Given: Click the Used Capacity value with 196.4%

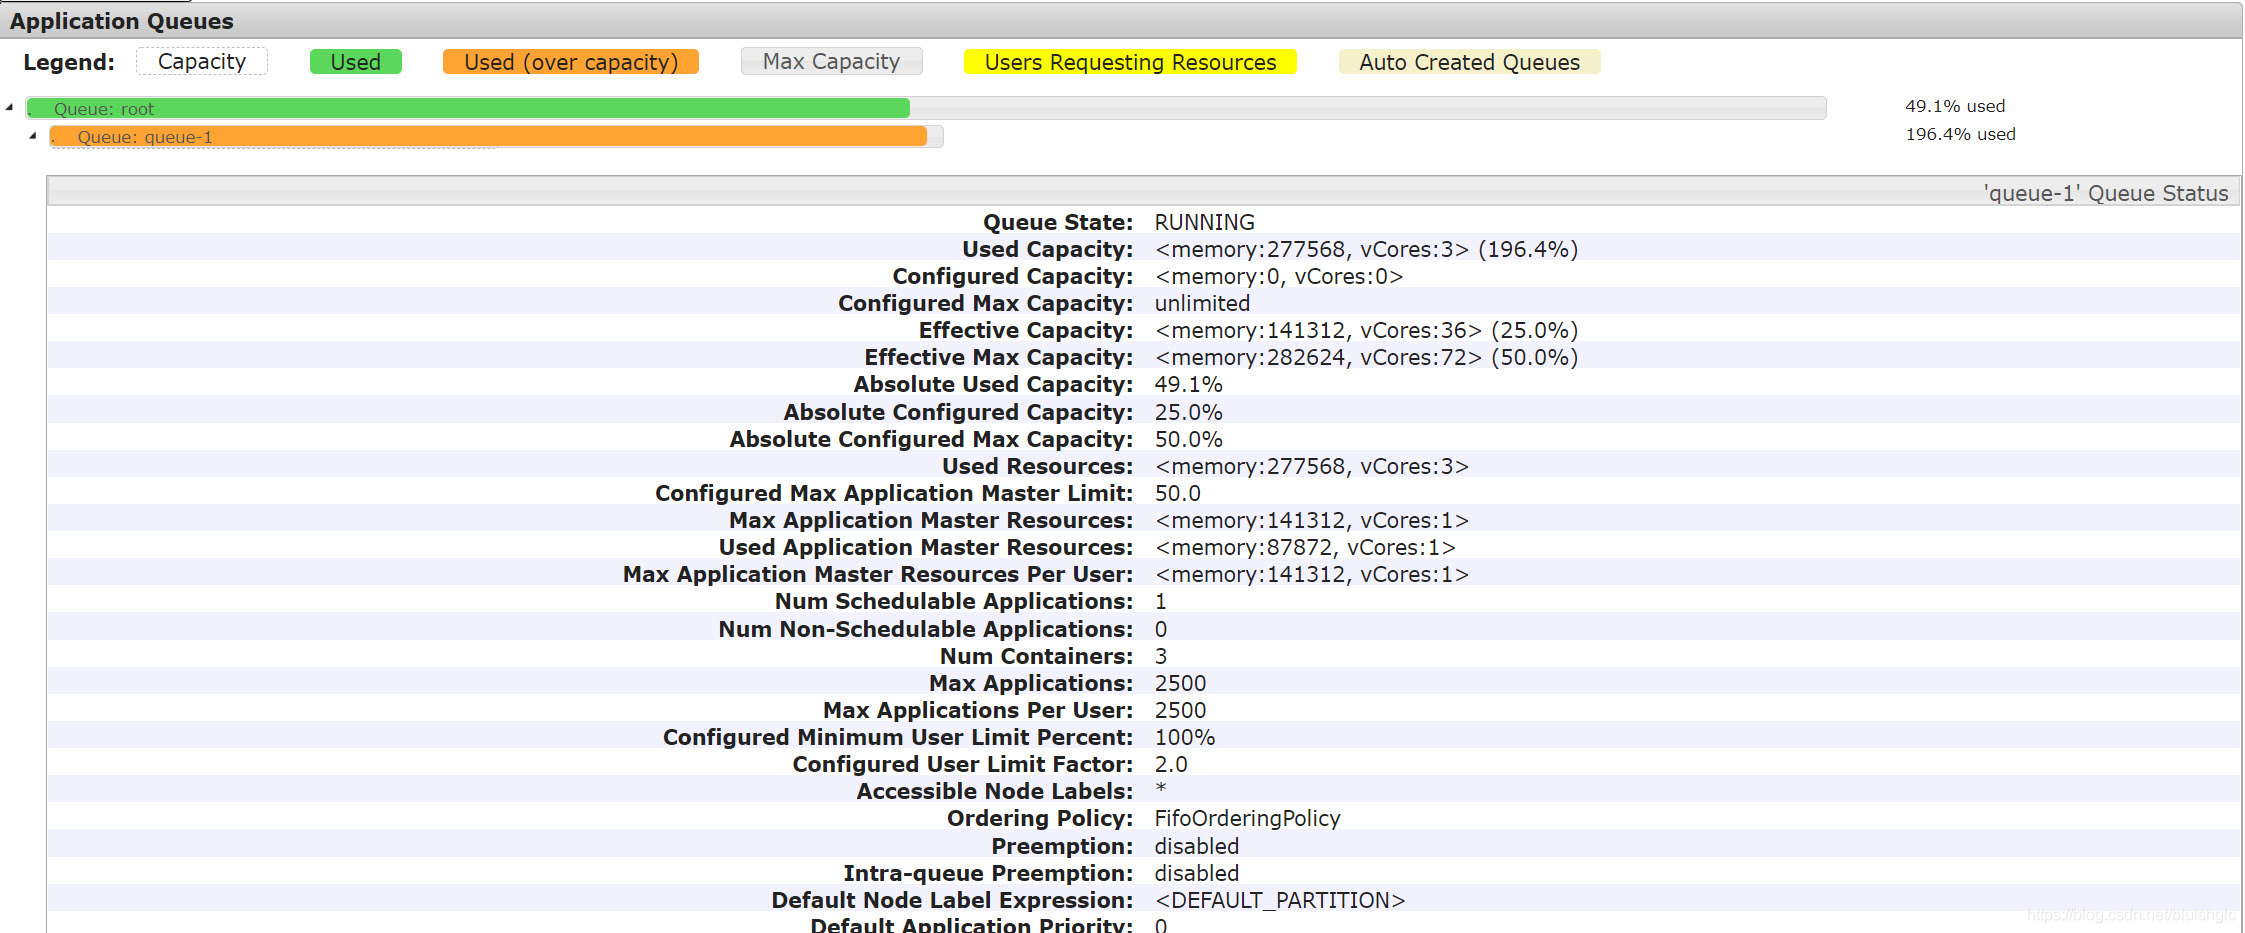Looking at the screenshot, I should 1366,249.
